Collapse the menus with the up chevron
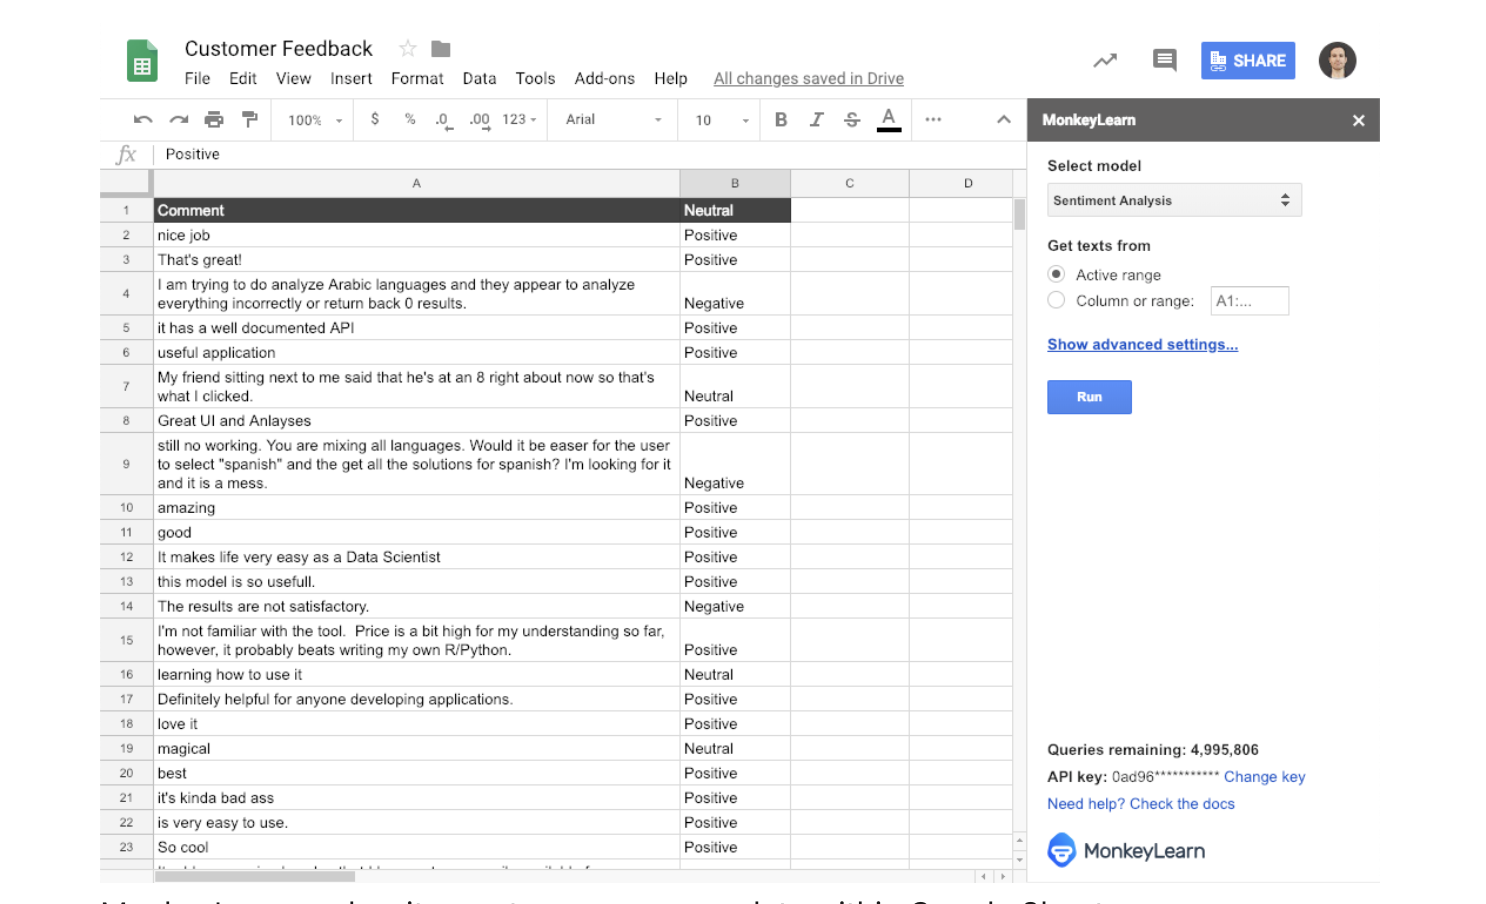This screenshot has height=904, width=1486. [1004, 120]
